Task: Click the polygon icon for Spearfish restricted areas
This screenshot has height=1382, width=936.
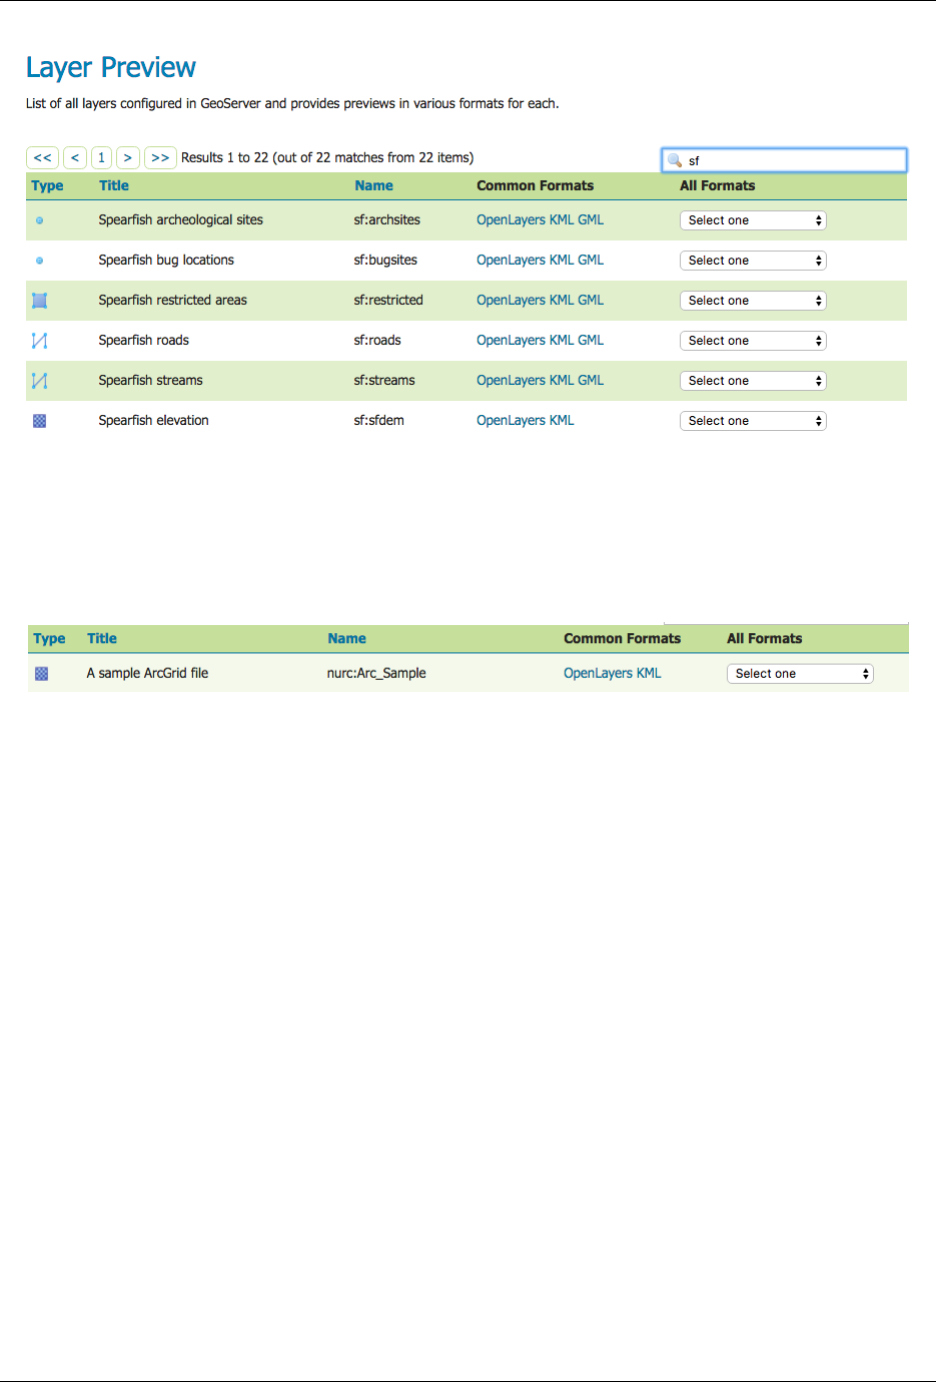Action: point(40,300)
